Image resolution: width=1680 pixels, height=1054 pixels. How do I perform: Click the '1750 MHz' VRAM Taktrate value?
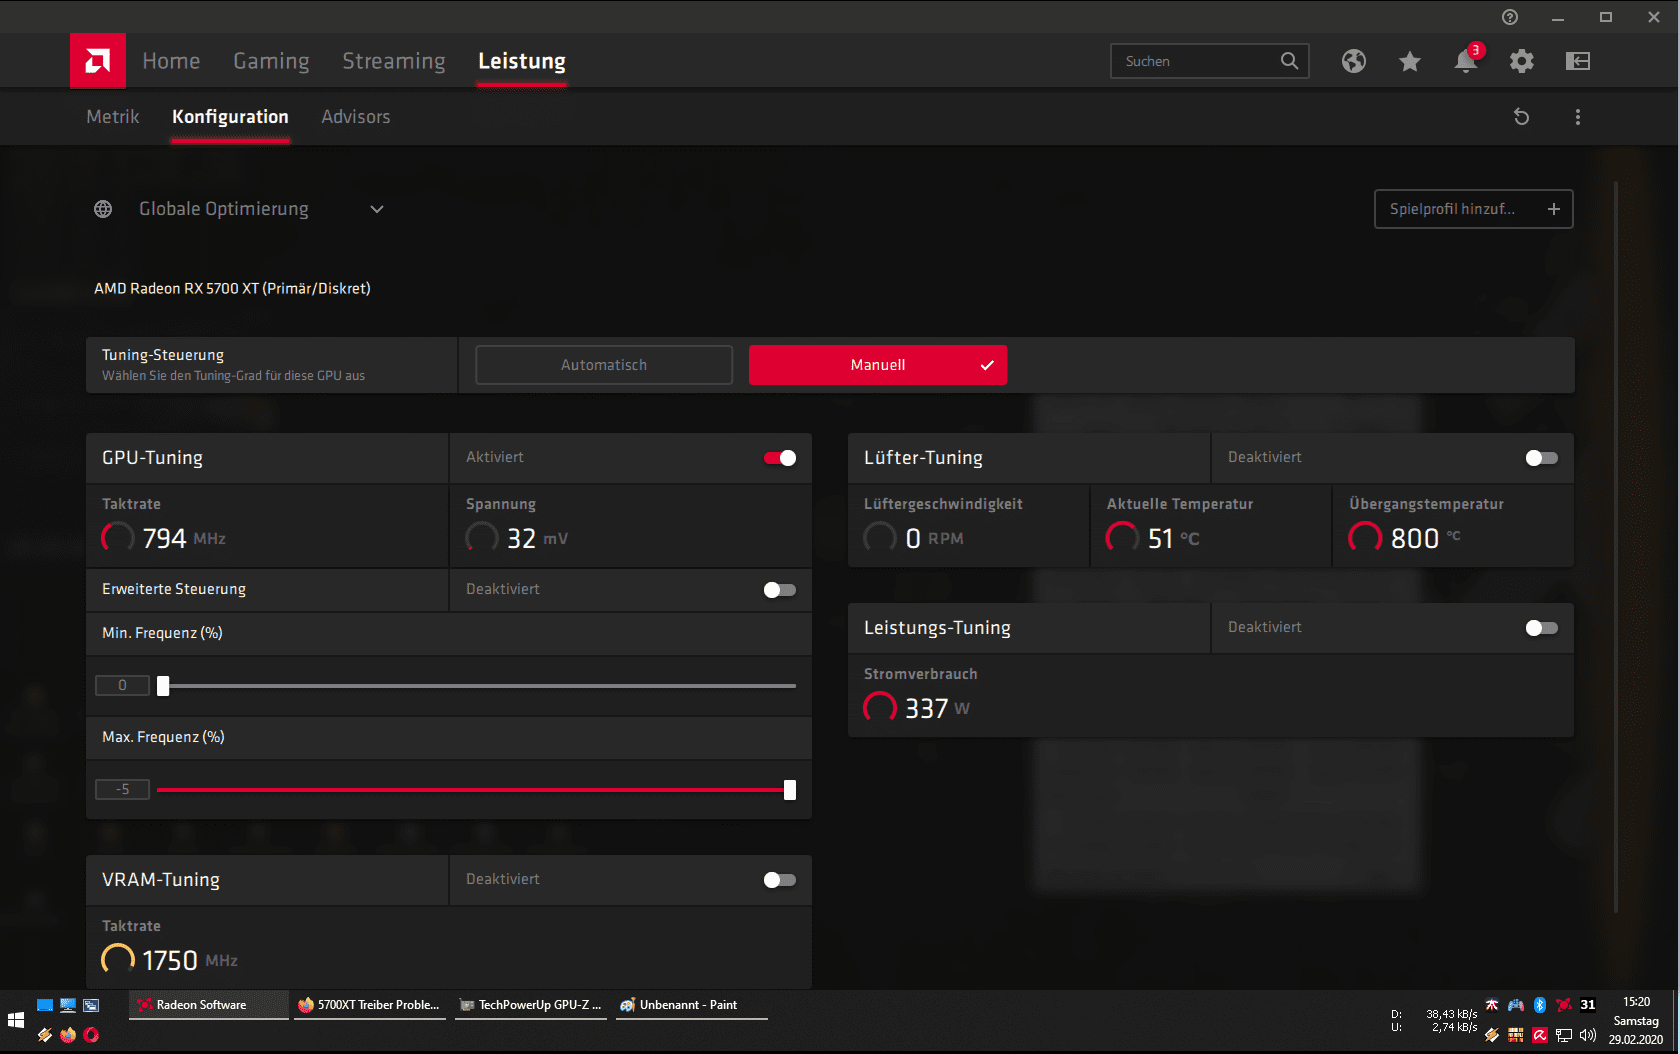click(x=190, y=960)
